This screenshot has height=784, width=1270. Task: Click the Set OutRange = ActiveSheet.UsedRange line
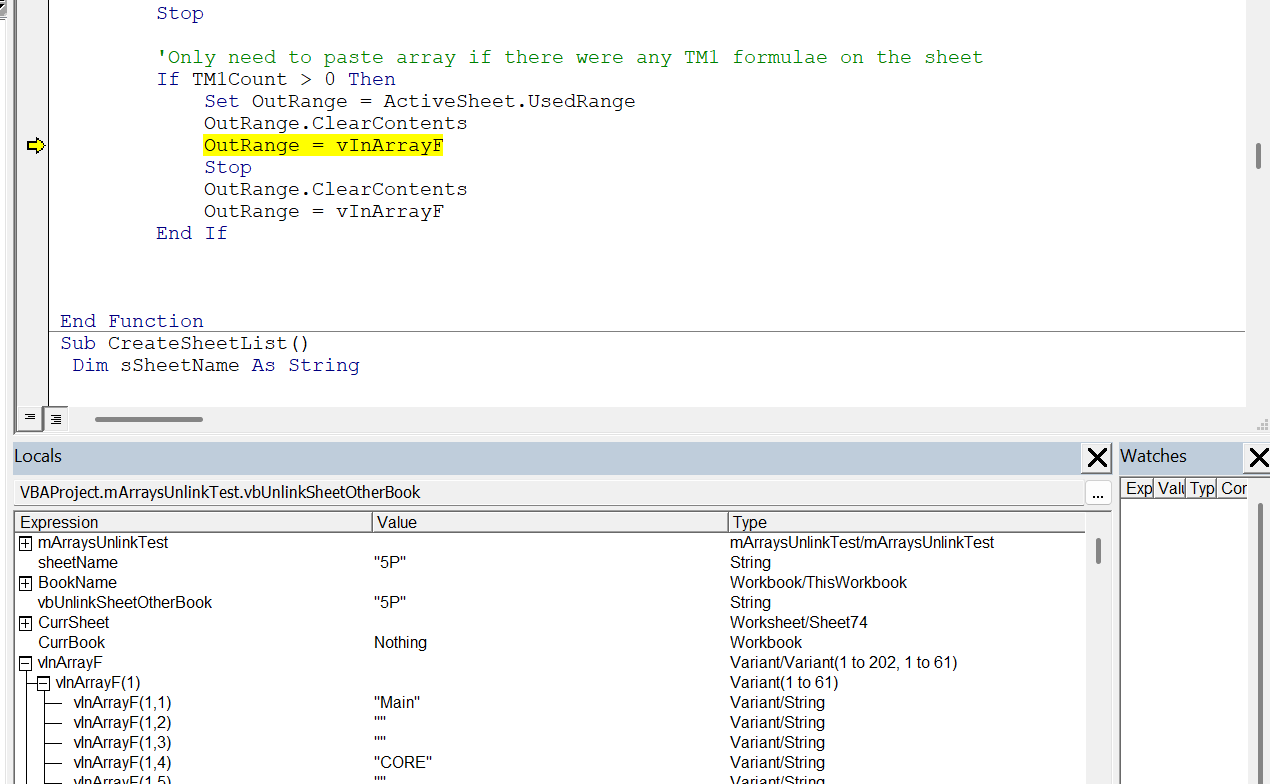point(419,102)
